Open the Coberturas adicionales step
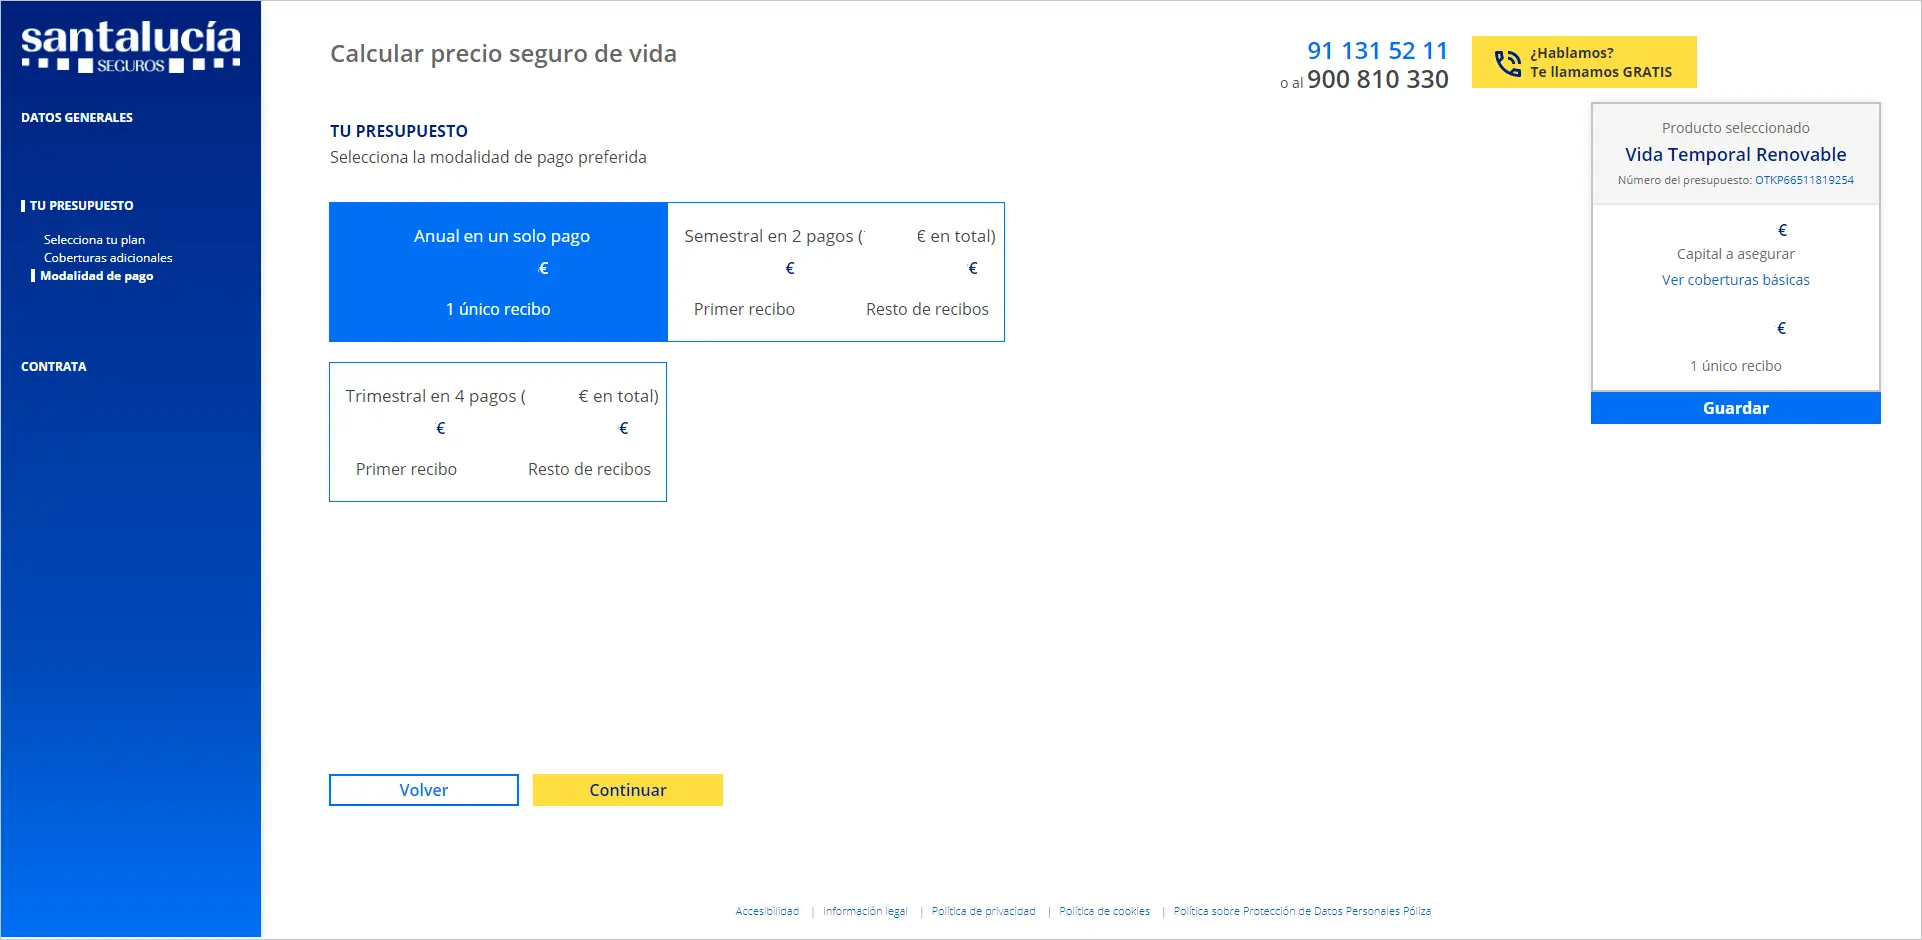This screenshot has width=1922, height=940. click(108, 258)
